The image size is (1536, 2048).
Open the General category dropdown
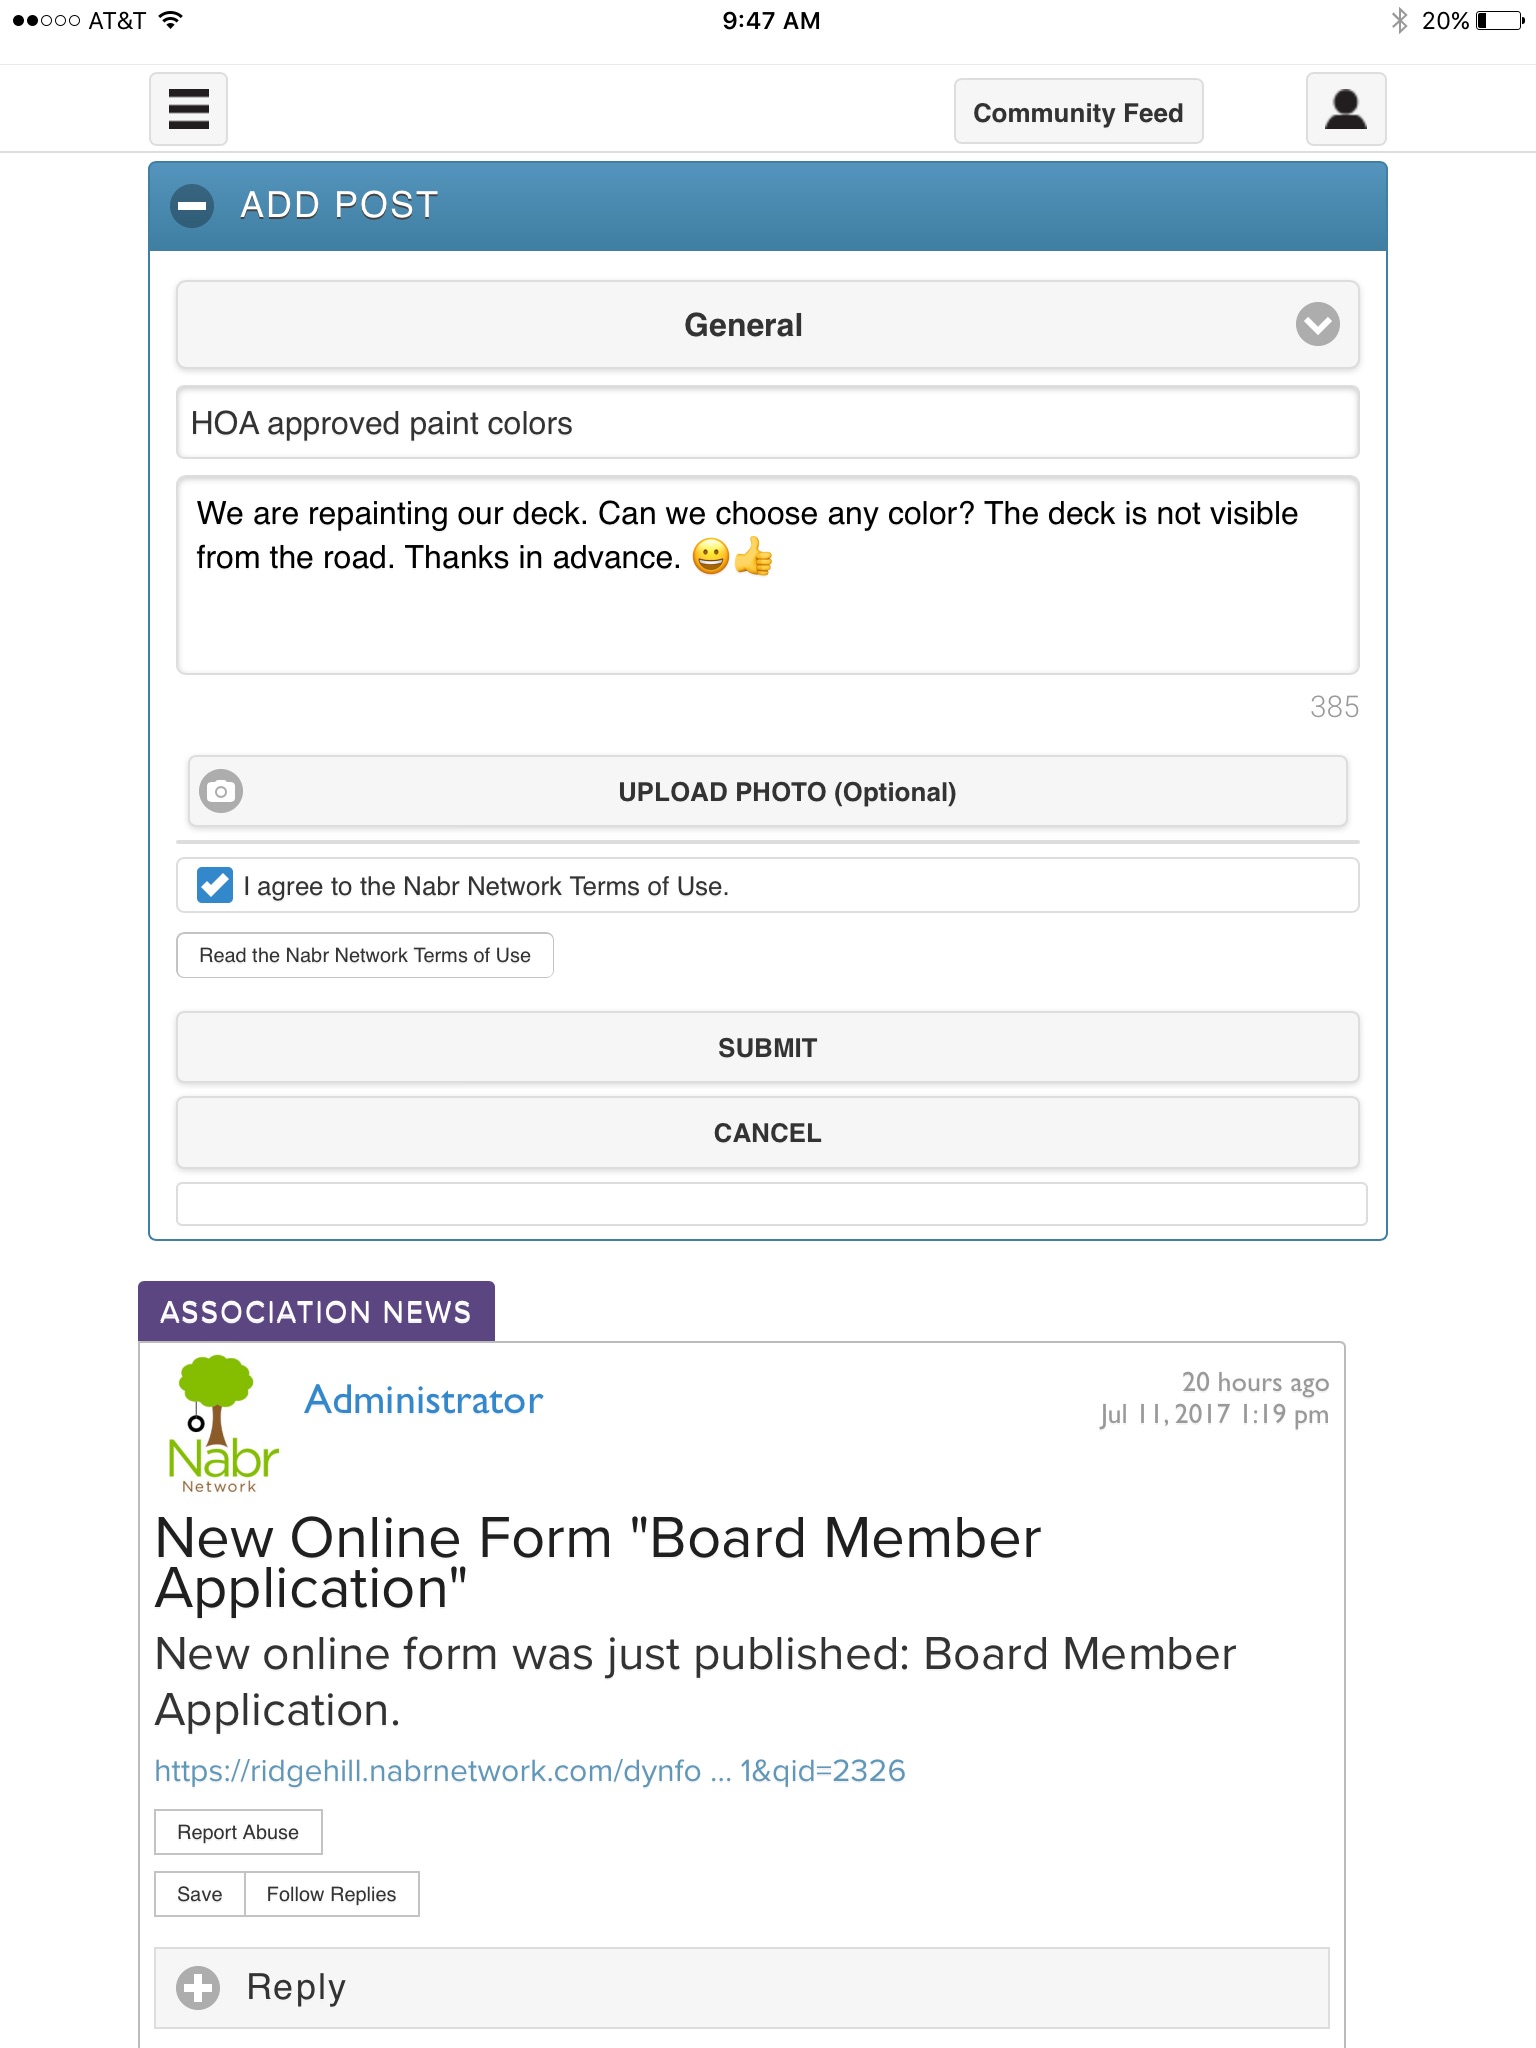(767, 325)
